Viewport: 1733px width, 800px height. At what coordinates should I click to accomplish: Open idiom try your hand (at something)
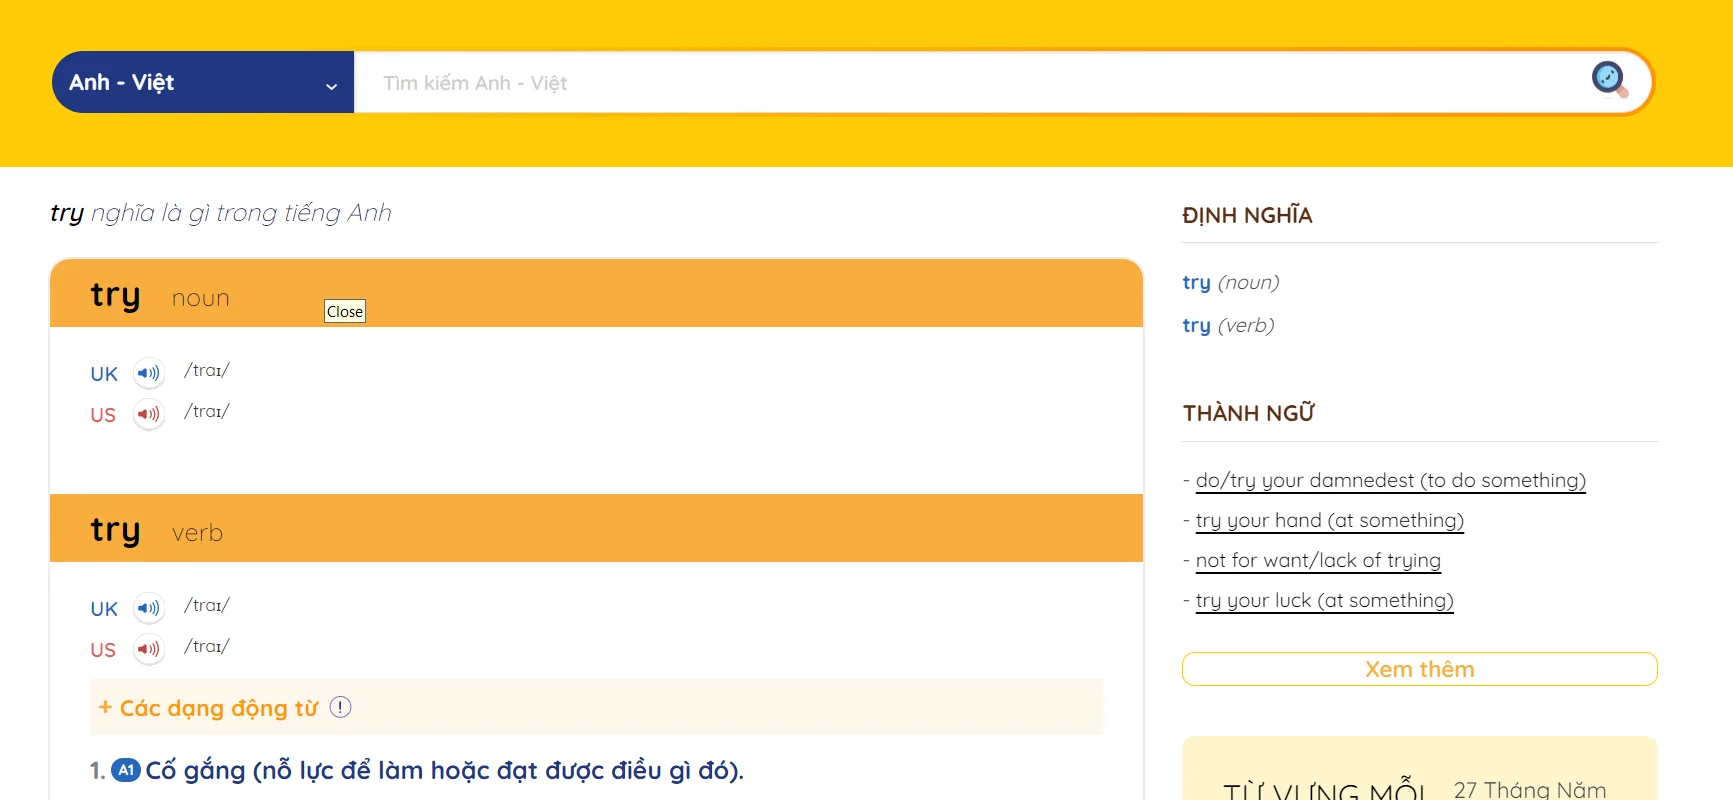[1329, 520]
